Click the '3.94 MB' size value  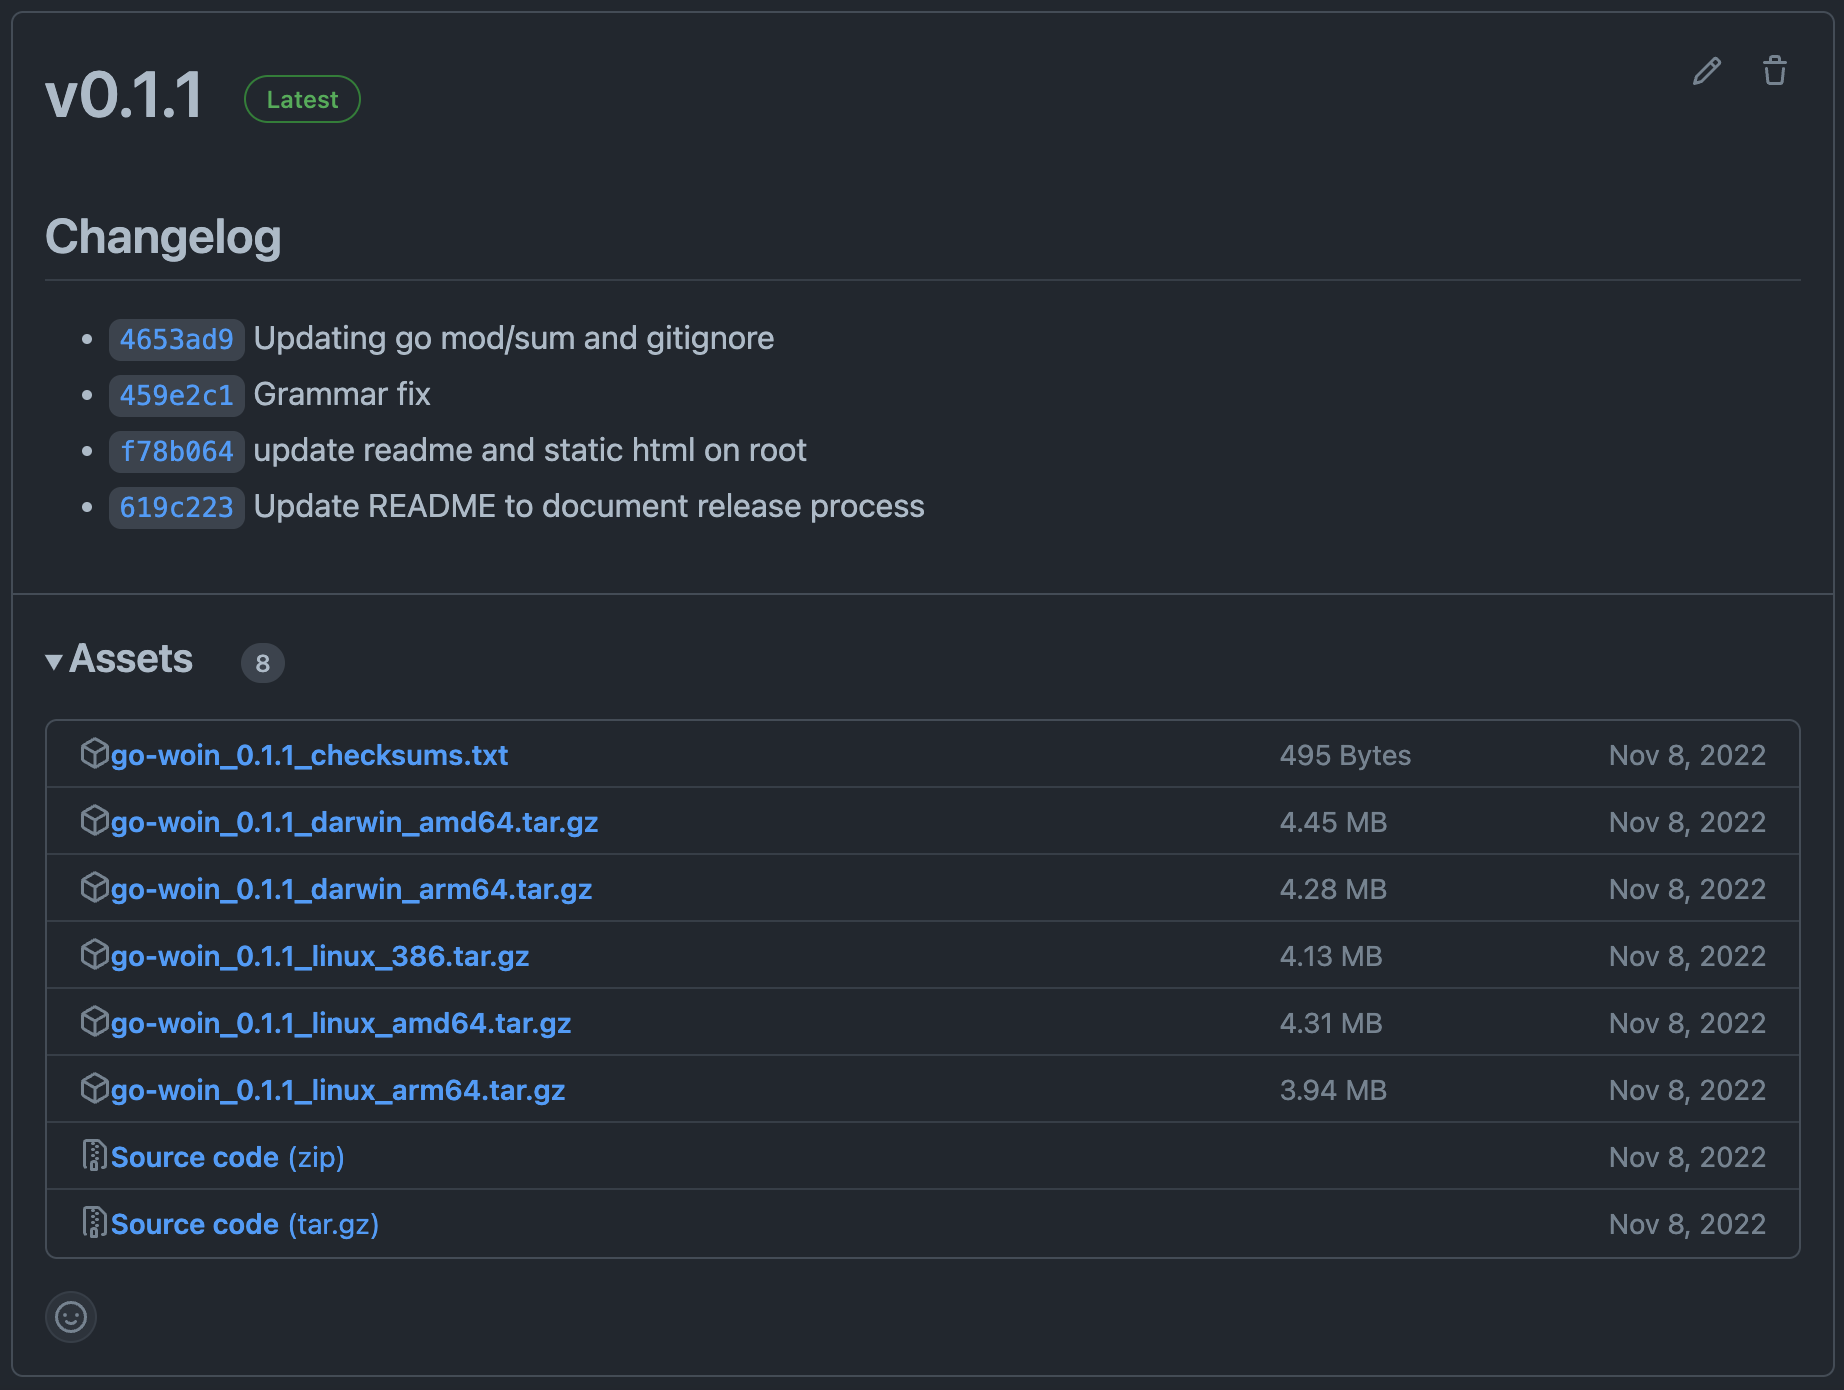pyautogui.click(x=1333, y=1090)
